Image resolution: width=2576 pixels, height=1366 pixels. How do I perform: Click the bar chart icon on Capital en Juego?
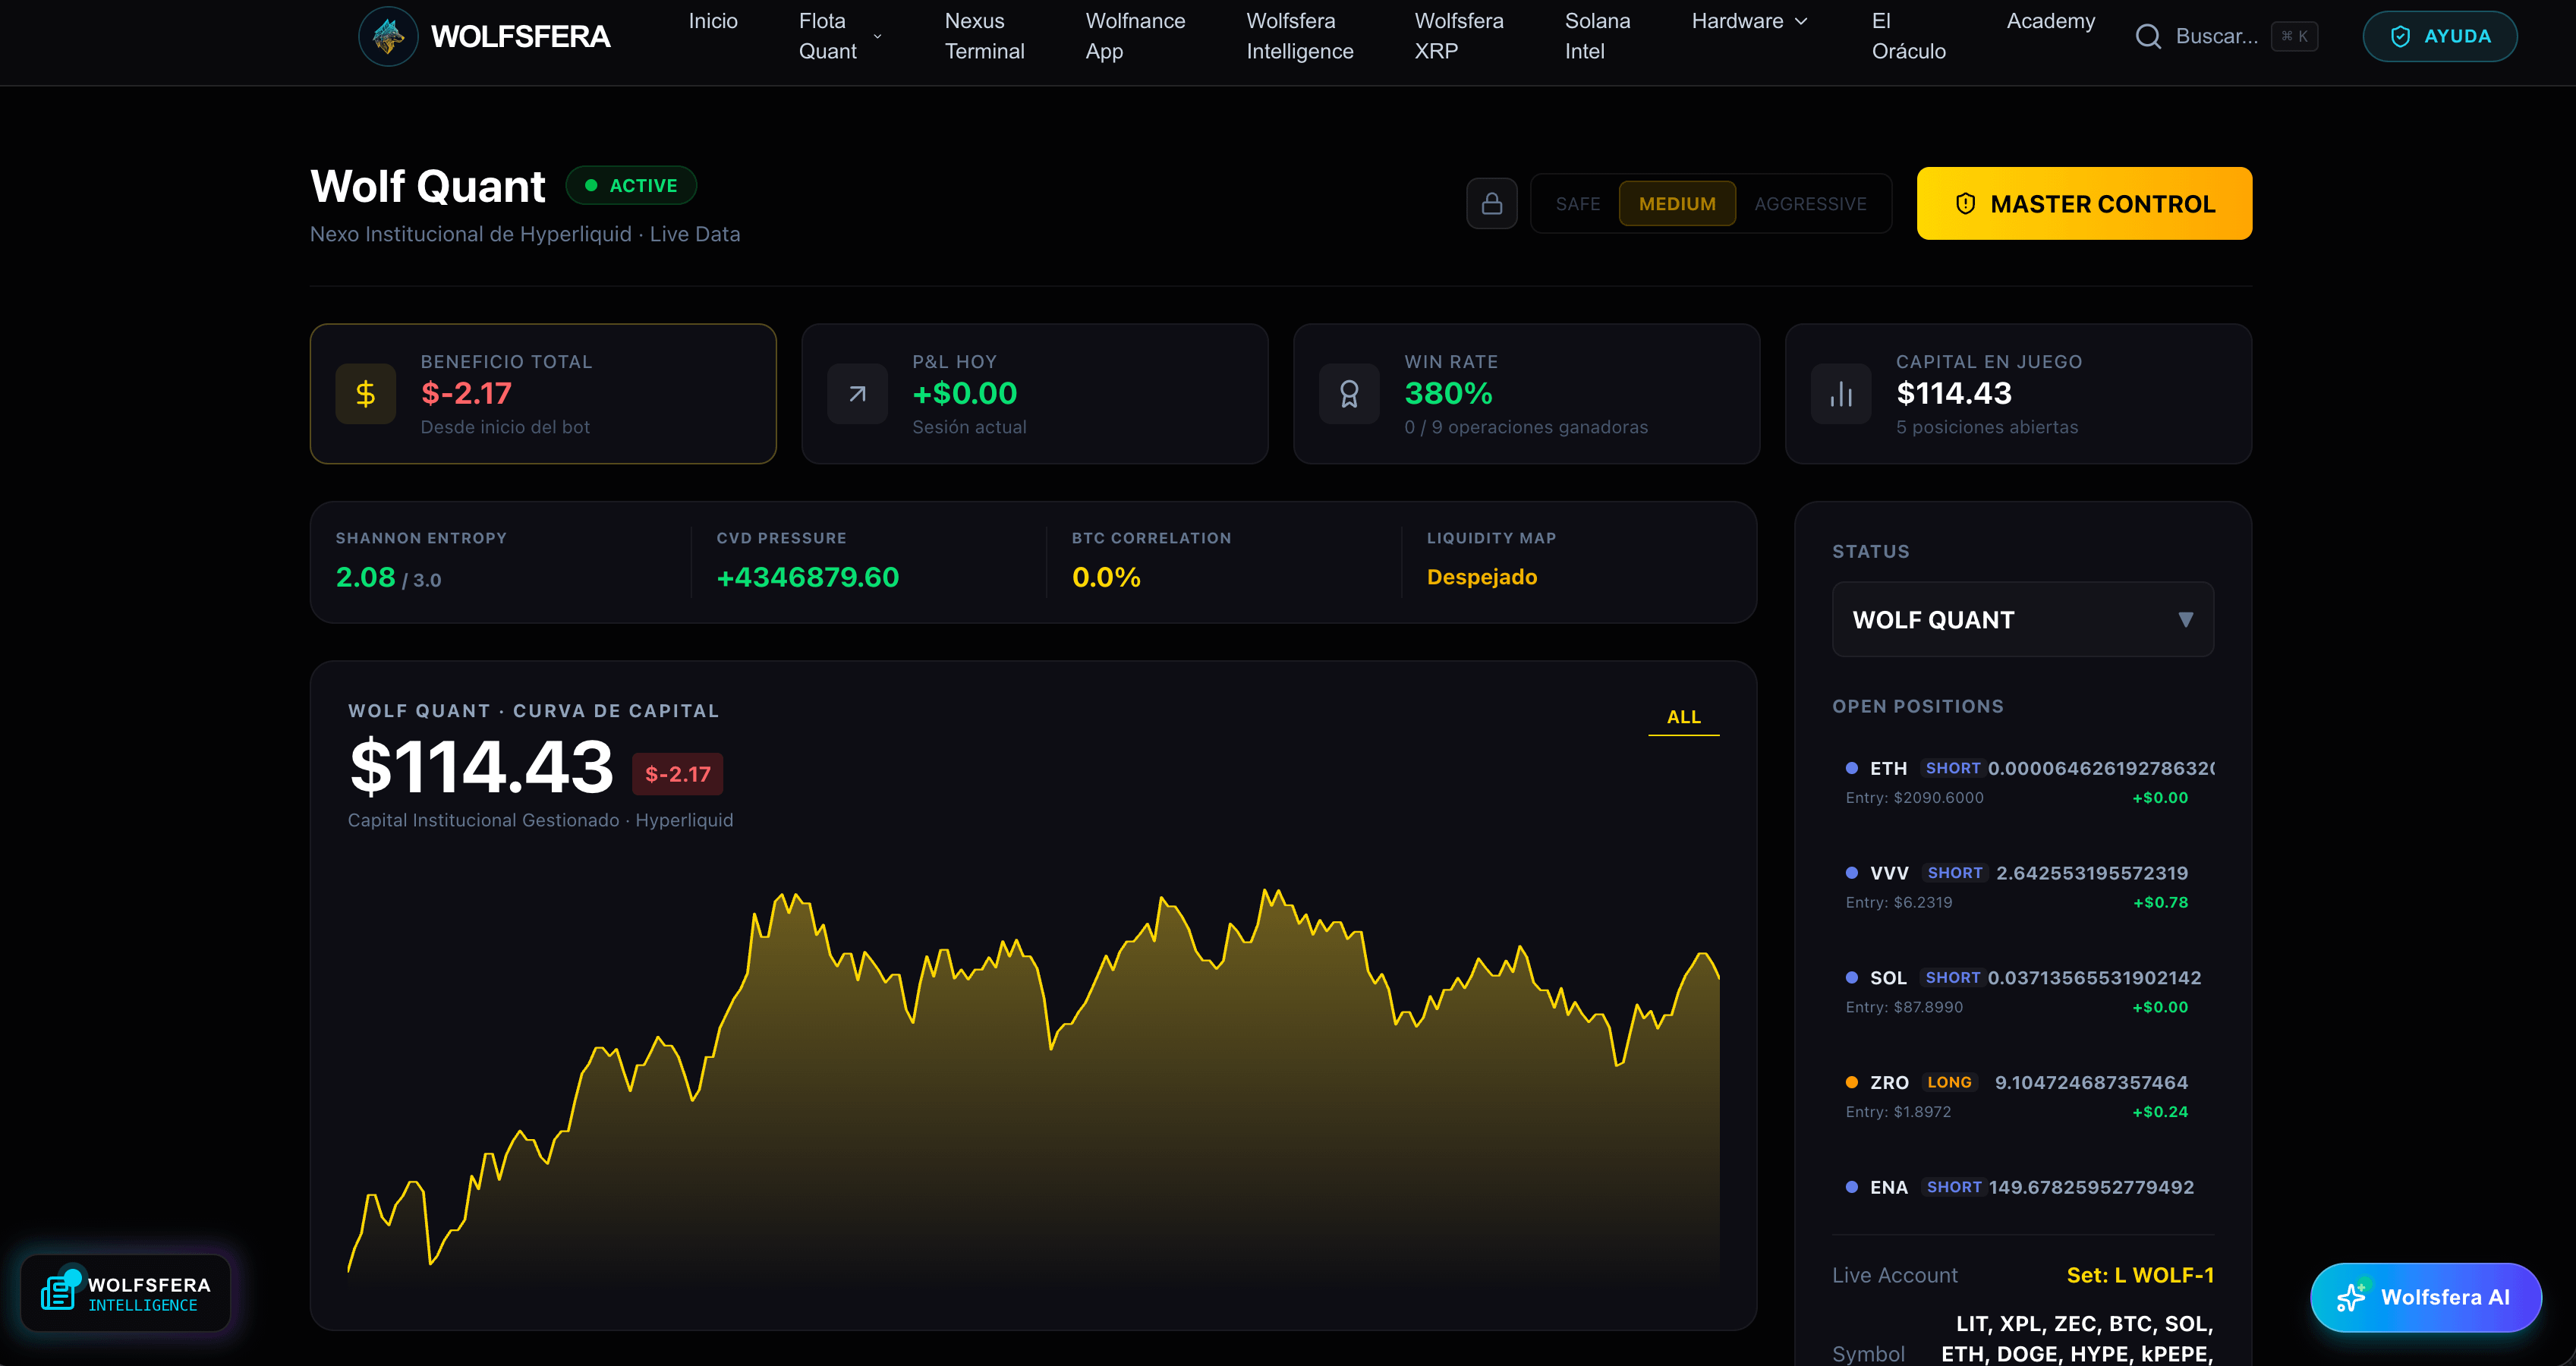tap(1840, 394)
